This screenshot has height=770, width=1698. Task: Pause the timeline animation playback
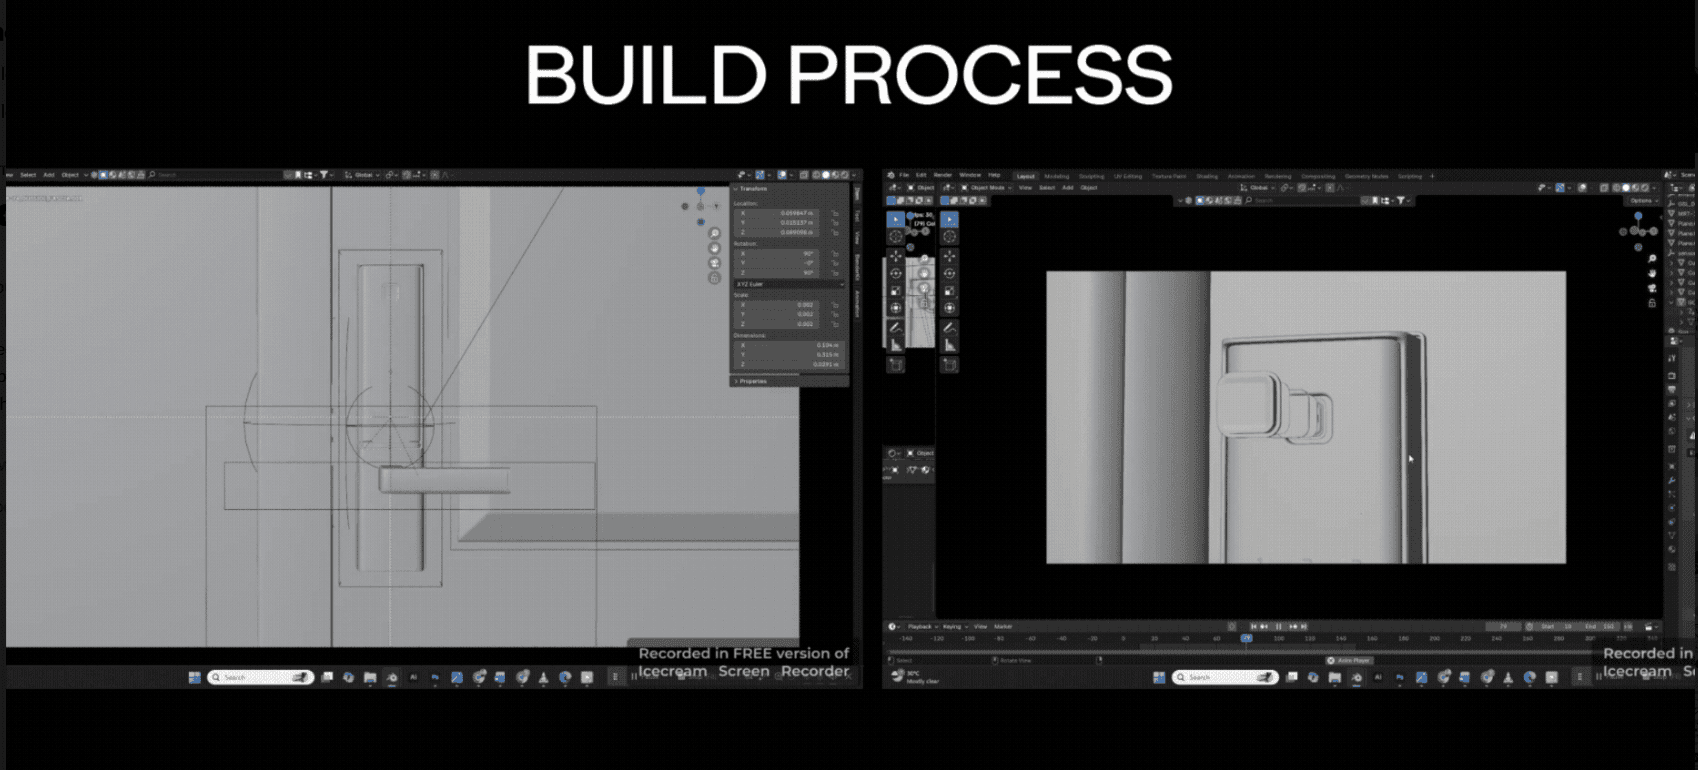1278,626
